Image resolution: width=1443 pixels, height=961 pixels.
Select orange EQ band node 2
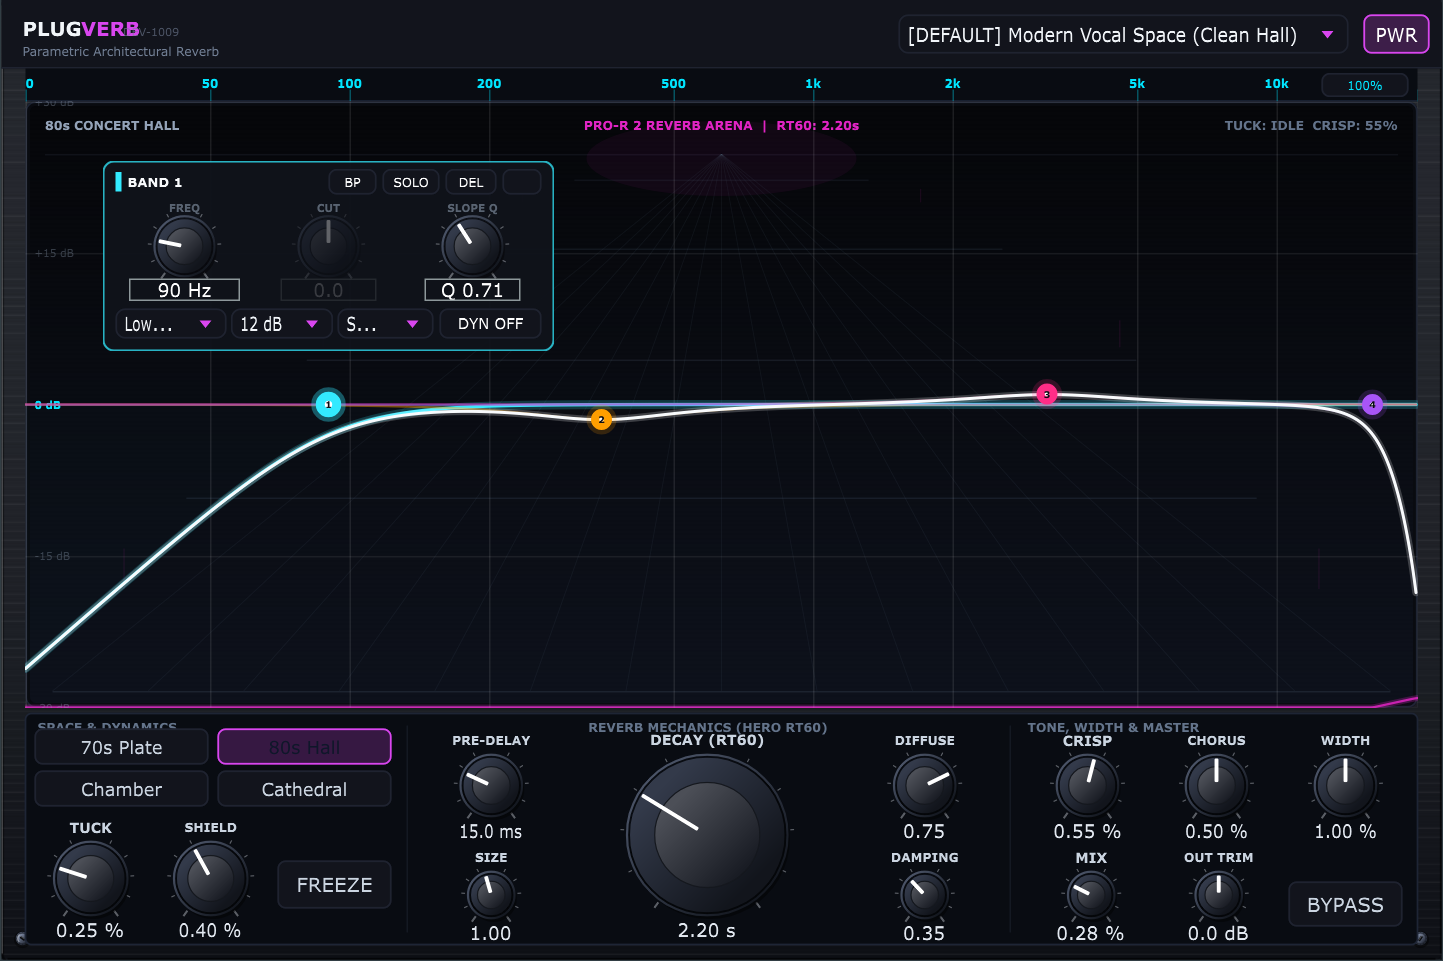pyautogui.click(x=601, y=420)
